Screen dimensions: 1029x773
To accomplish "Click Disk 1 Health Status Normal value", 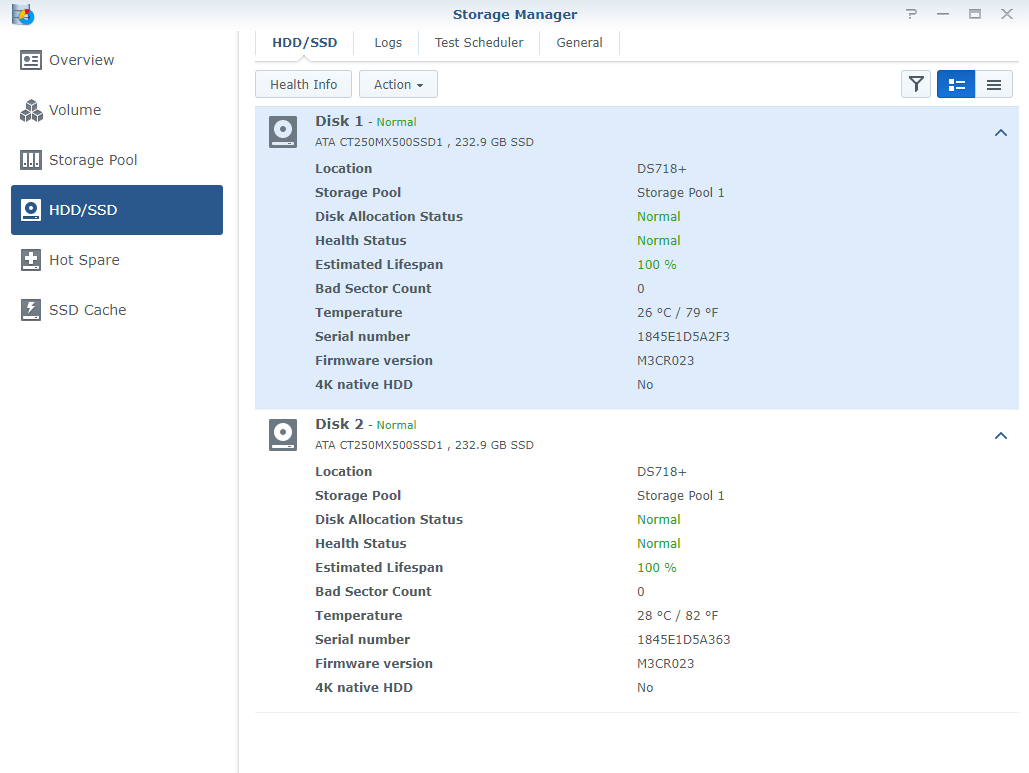I will coord(658,241).
